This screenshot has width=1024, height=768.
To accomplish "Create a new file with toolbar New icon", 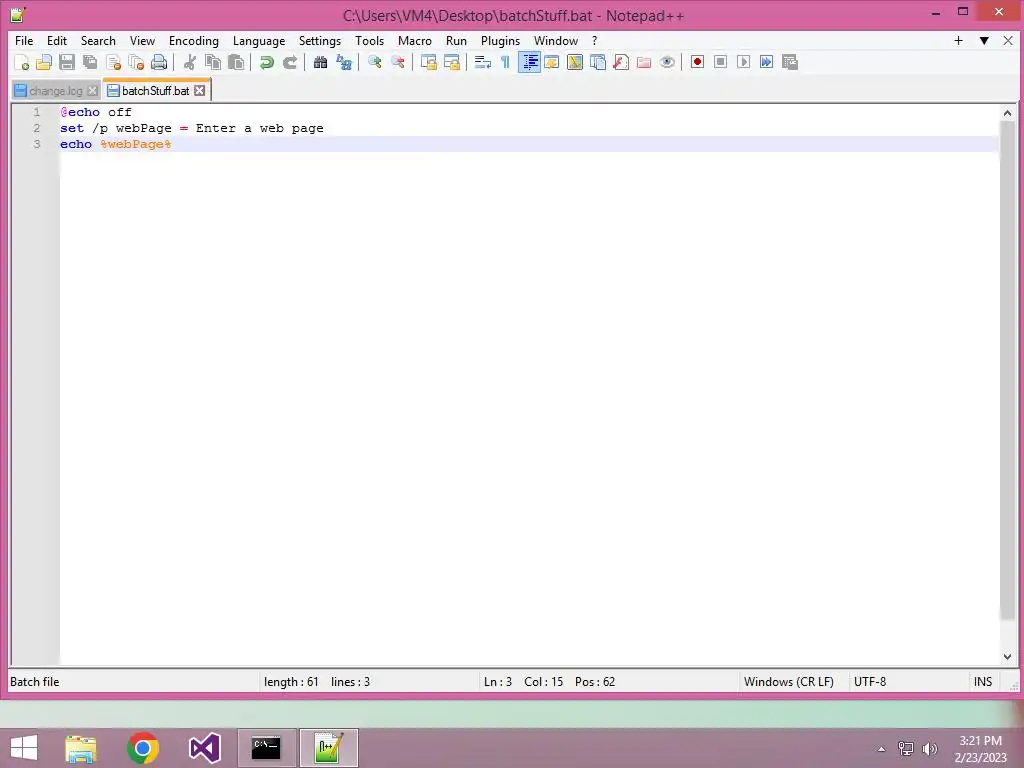I will pos(21,62).
